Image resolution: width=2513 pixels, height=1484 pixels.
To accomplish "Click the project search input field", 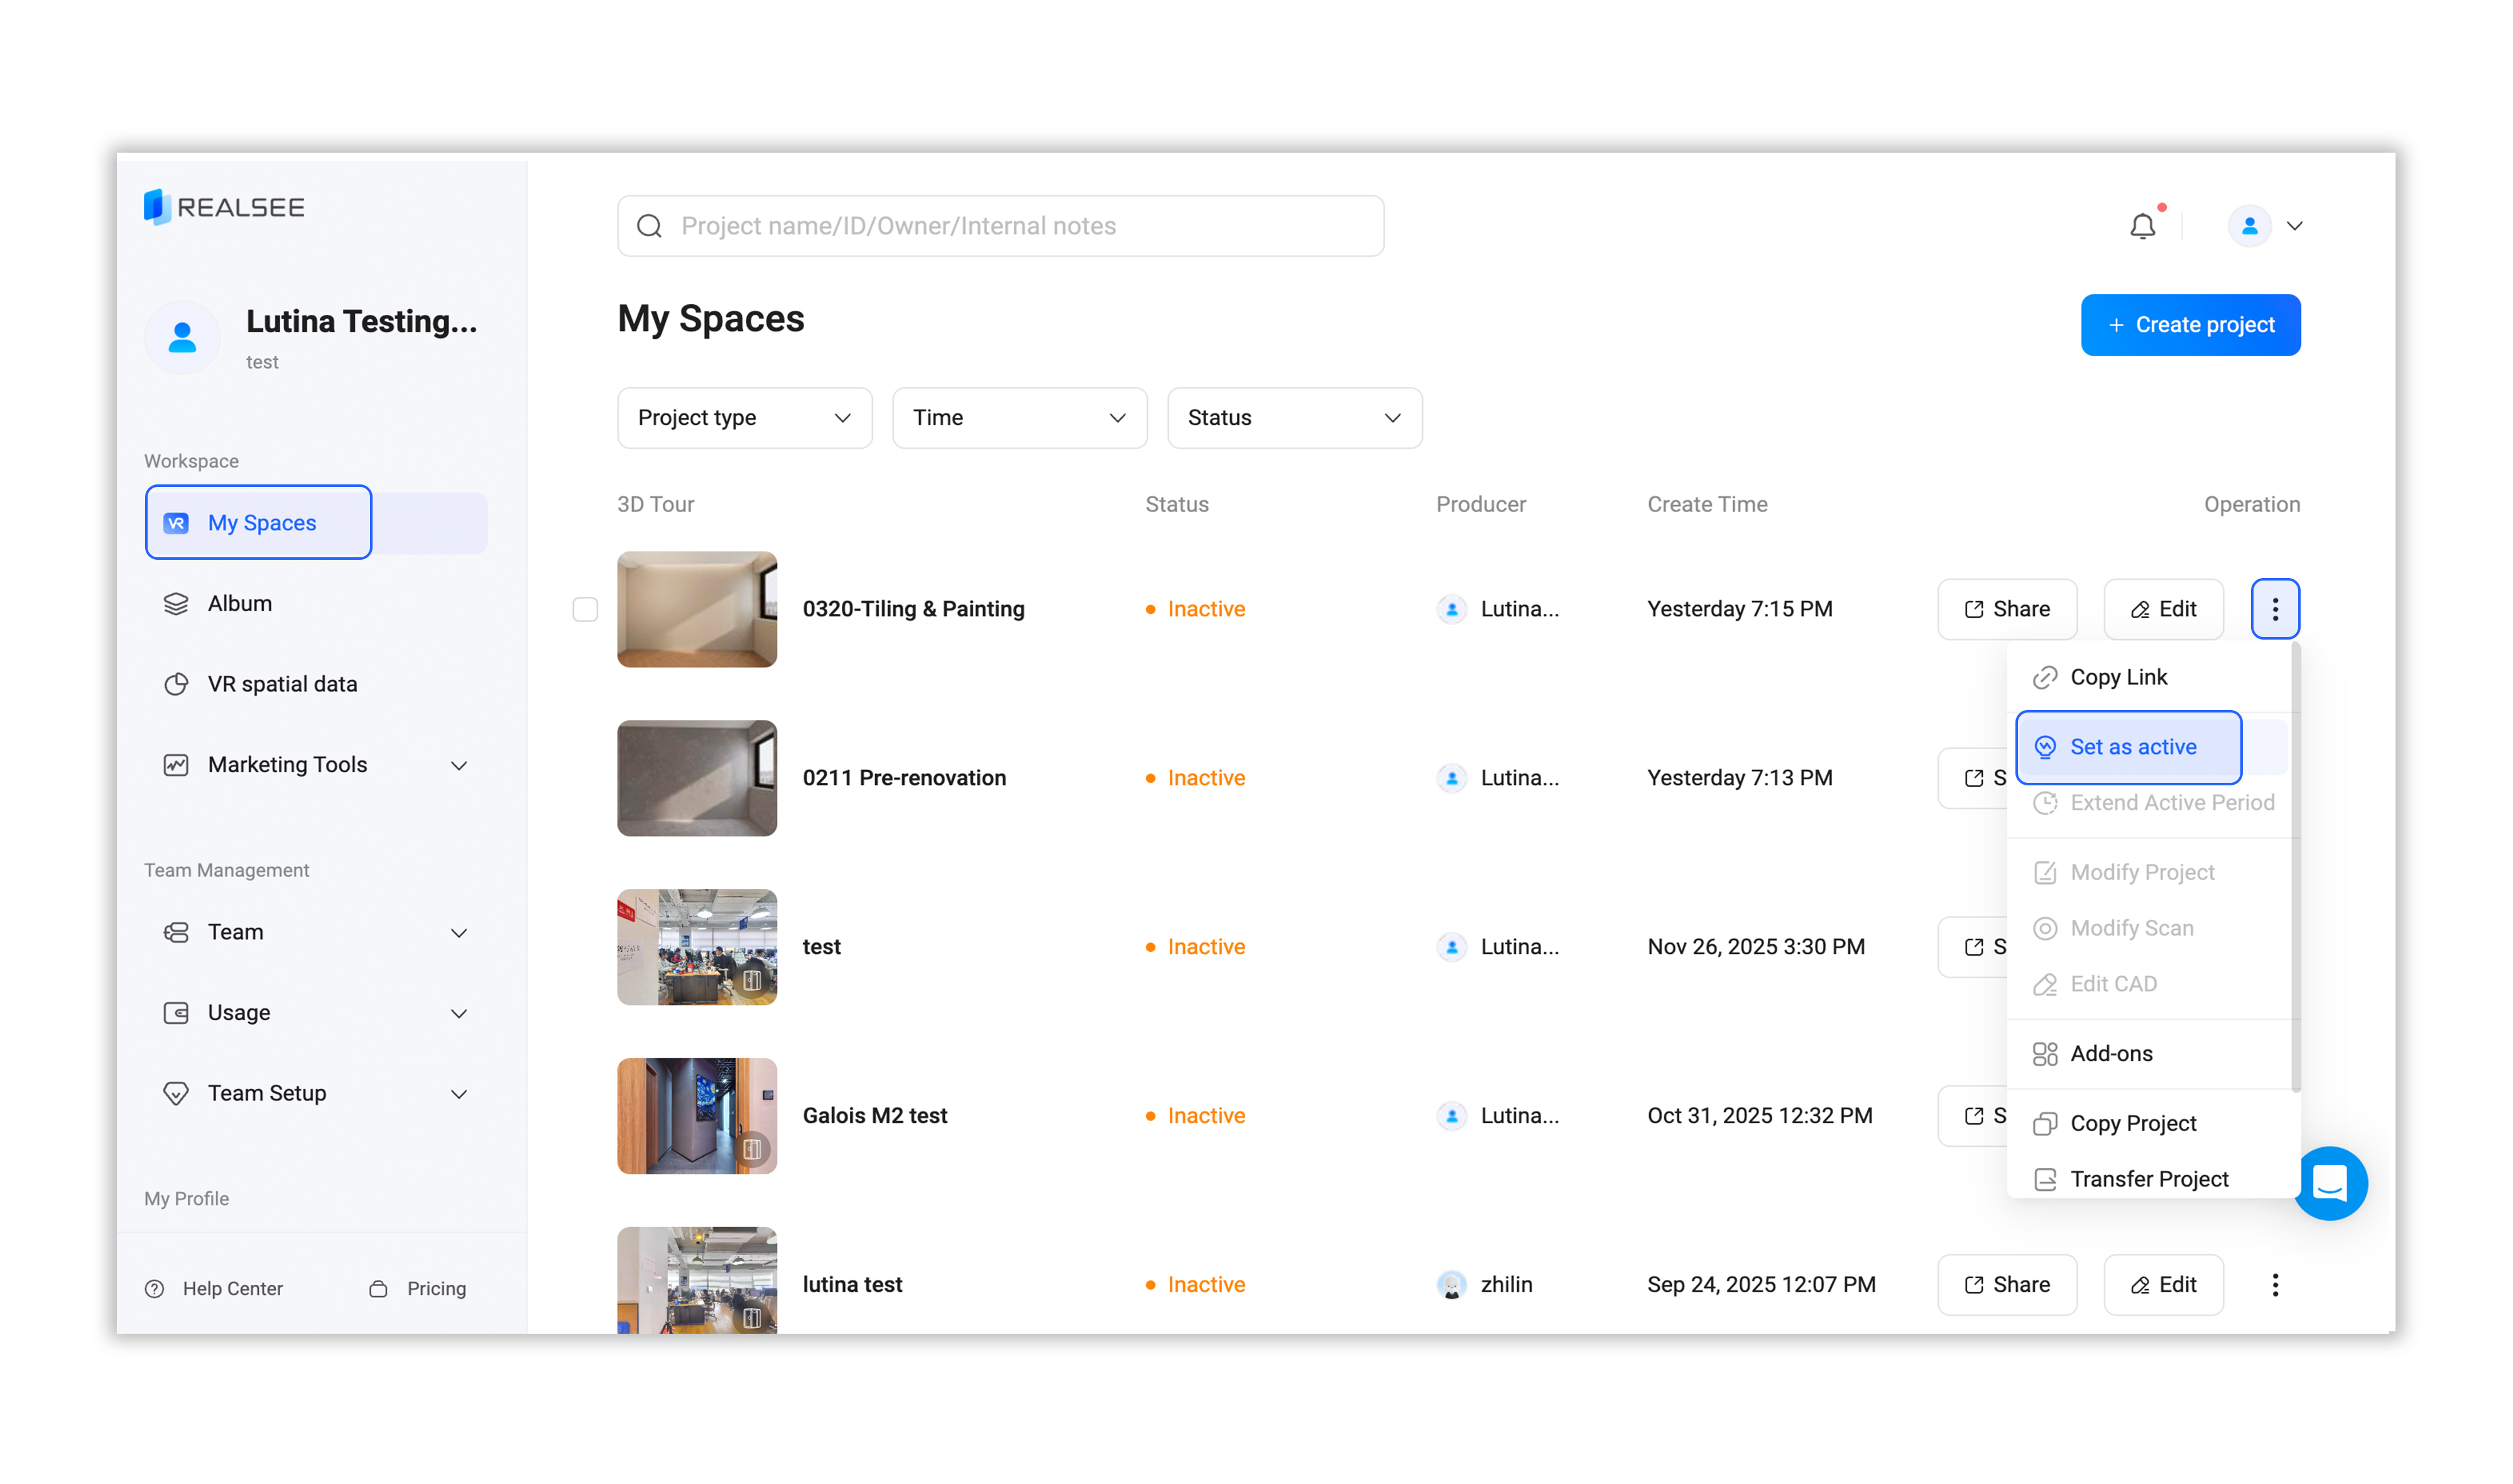I will click(1000, 226).
